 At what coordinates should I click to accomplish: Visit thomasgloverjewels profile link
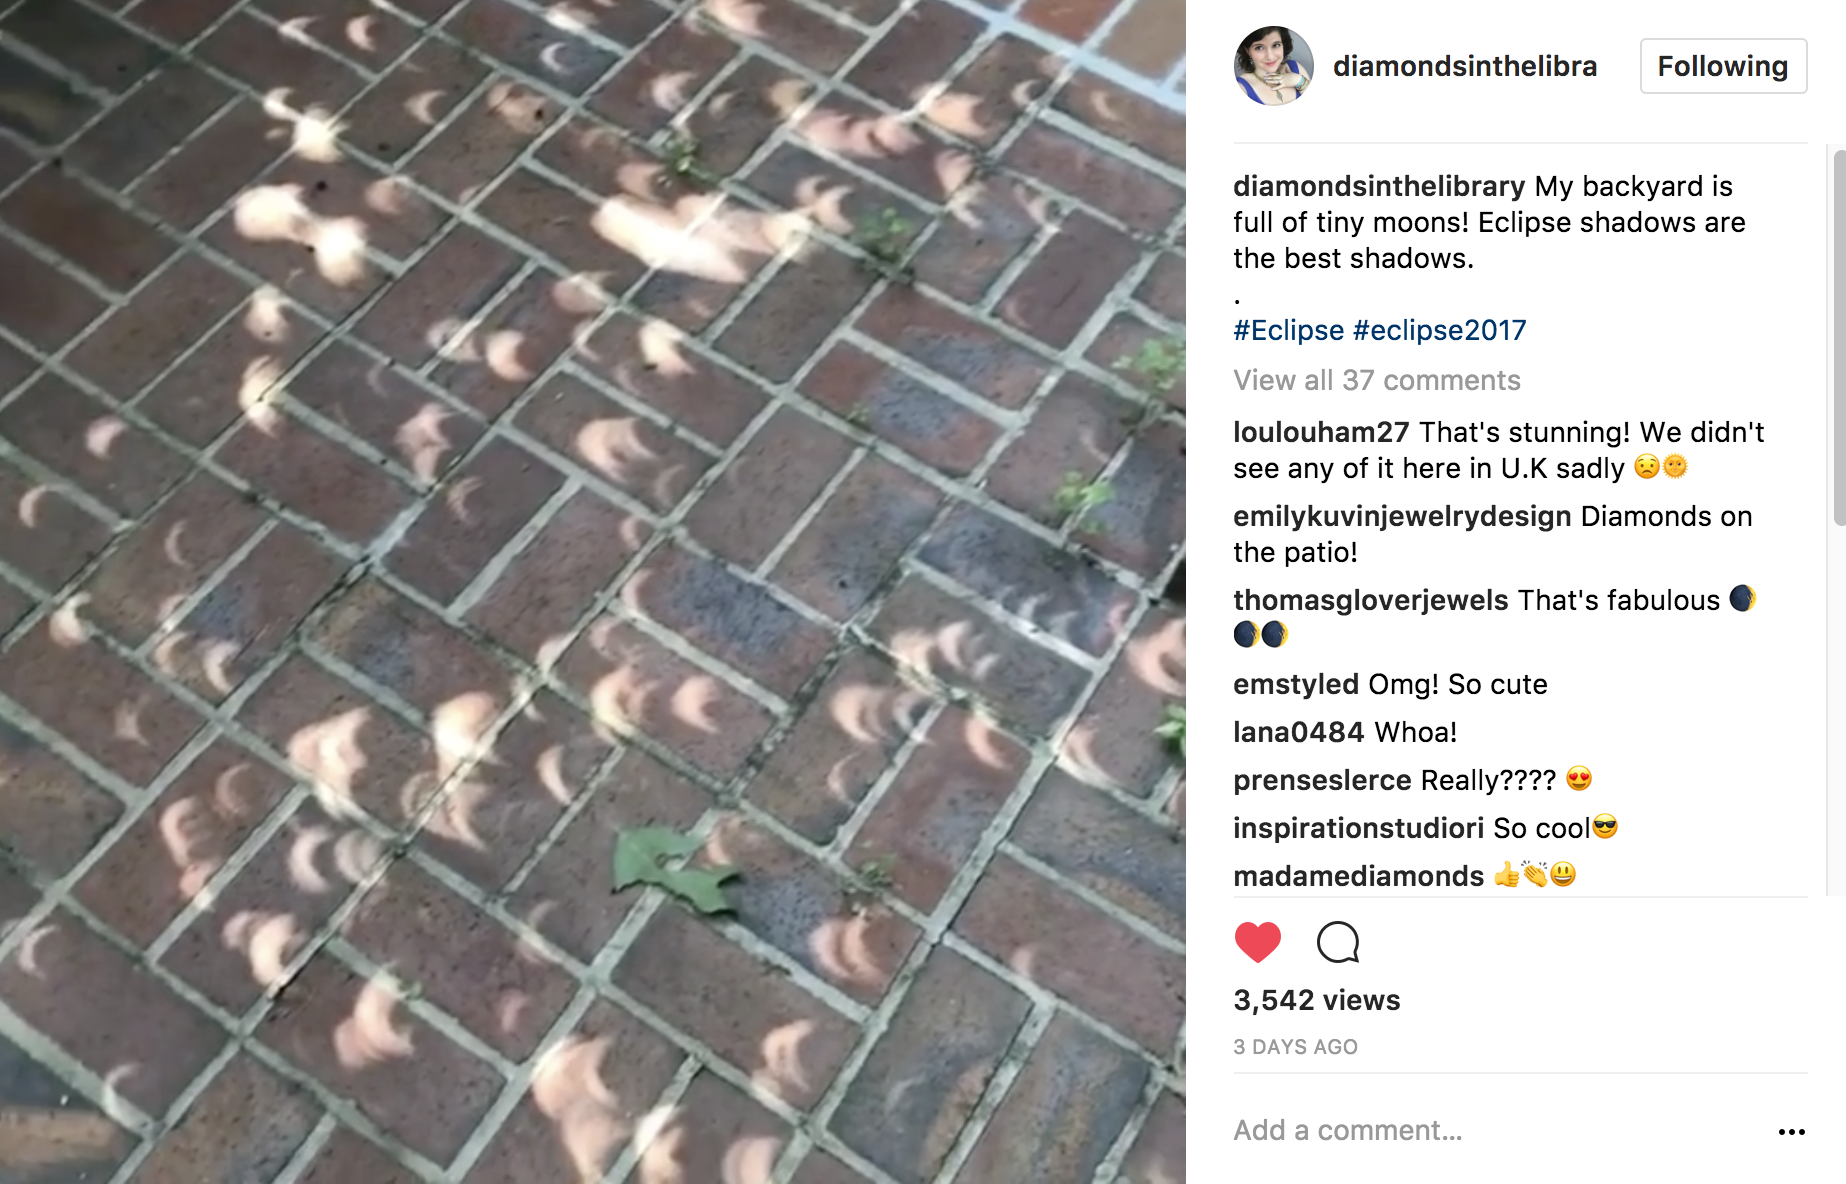pos(1370,600)
